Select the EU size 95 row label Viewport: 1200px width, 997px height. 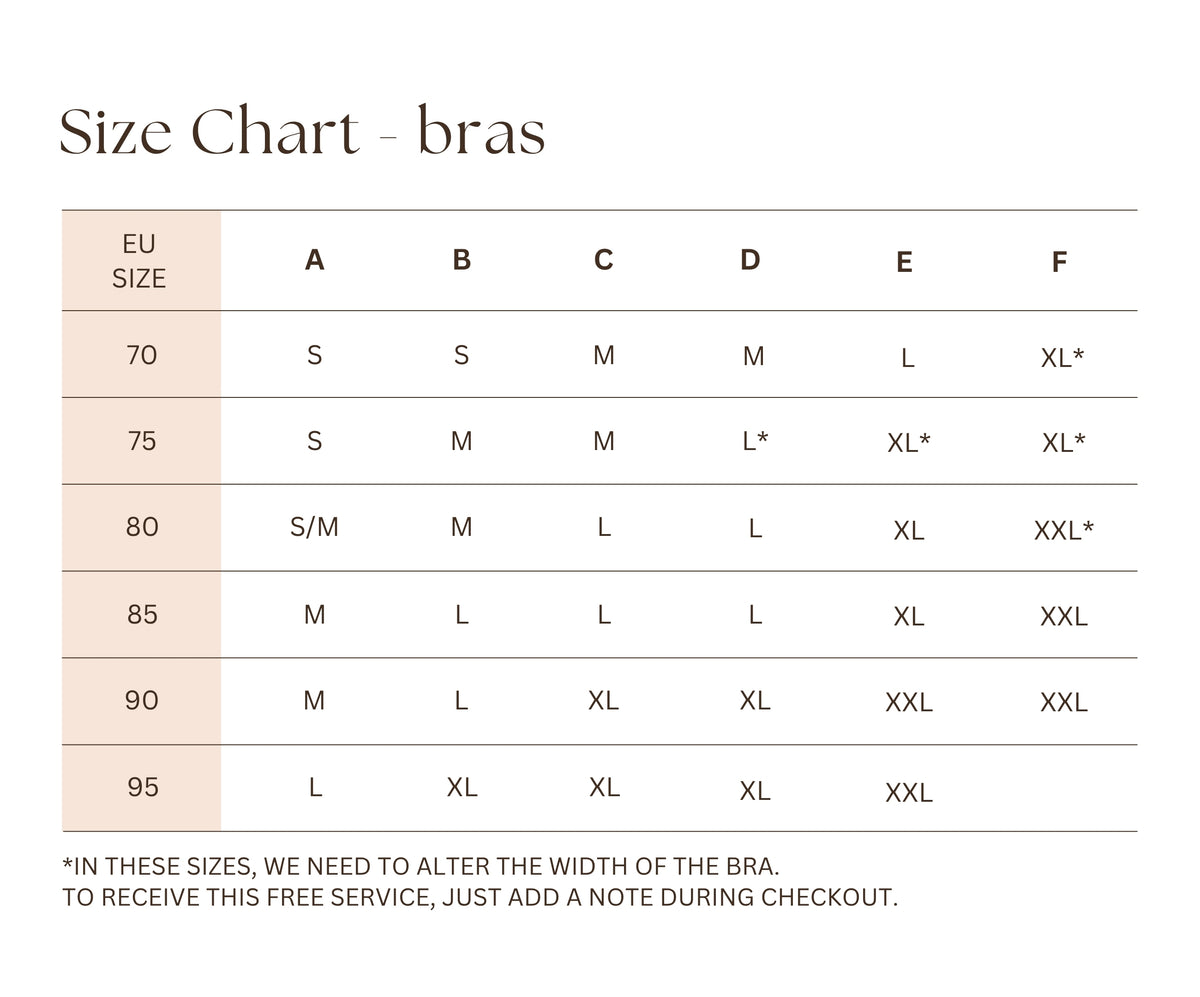click(142, 787)
